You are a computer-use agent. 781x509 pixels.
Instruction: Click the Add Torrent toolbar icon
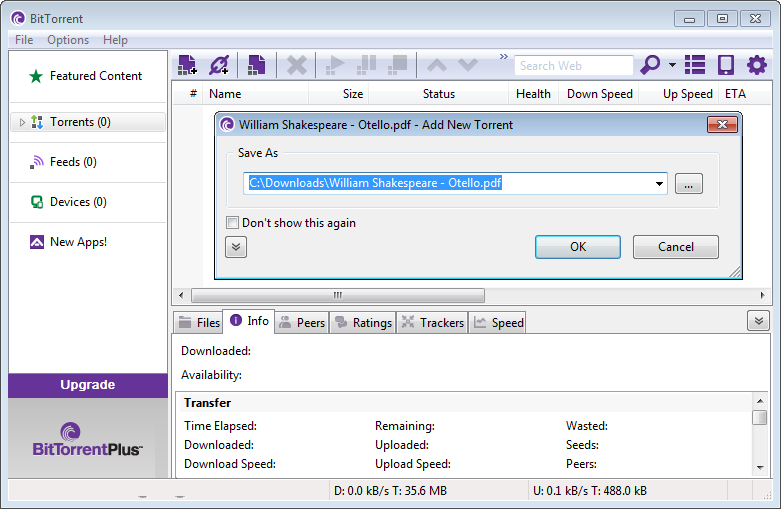[187, 65]
